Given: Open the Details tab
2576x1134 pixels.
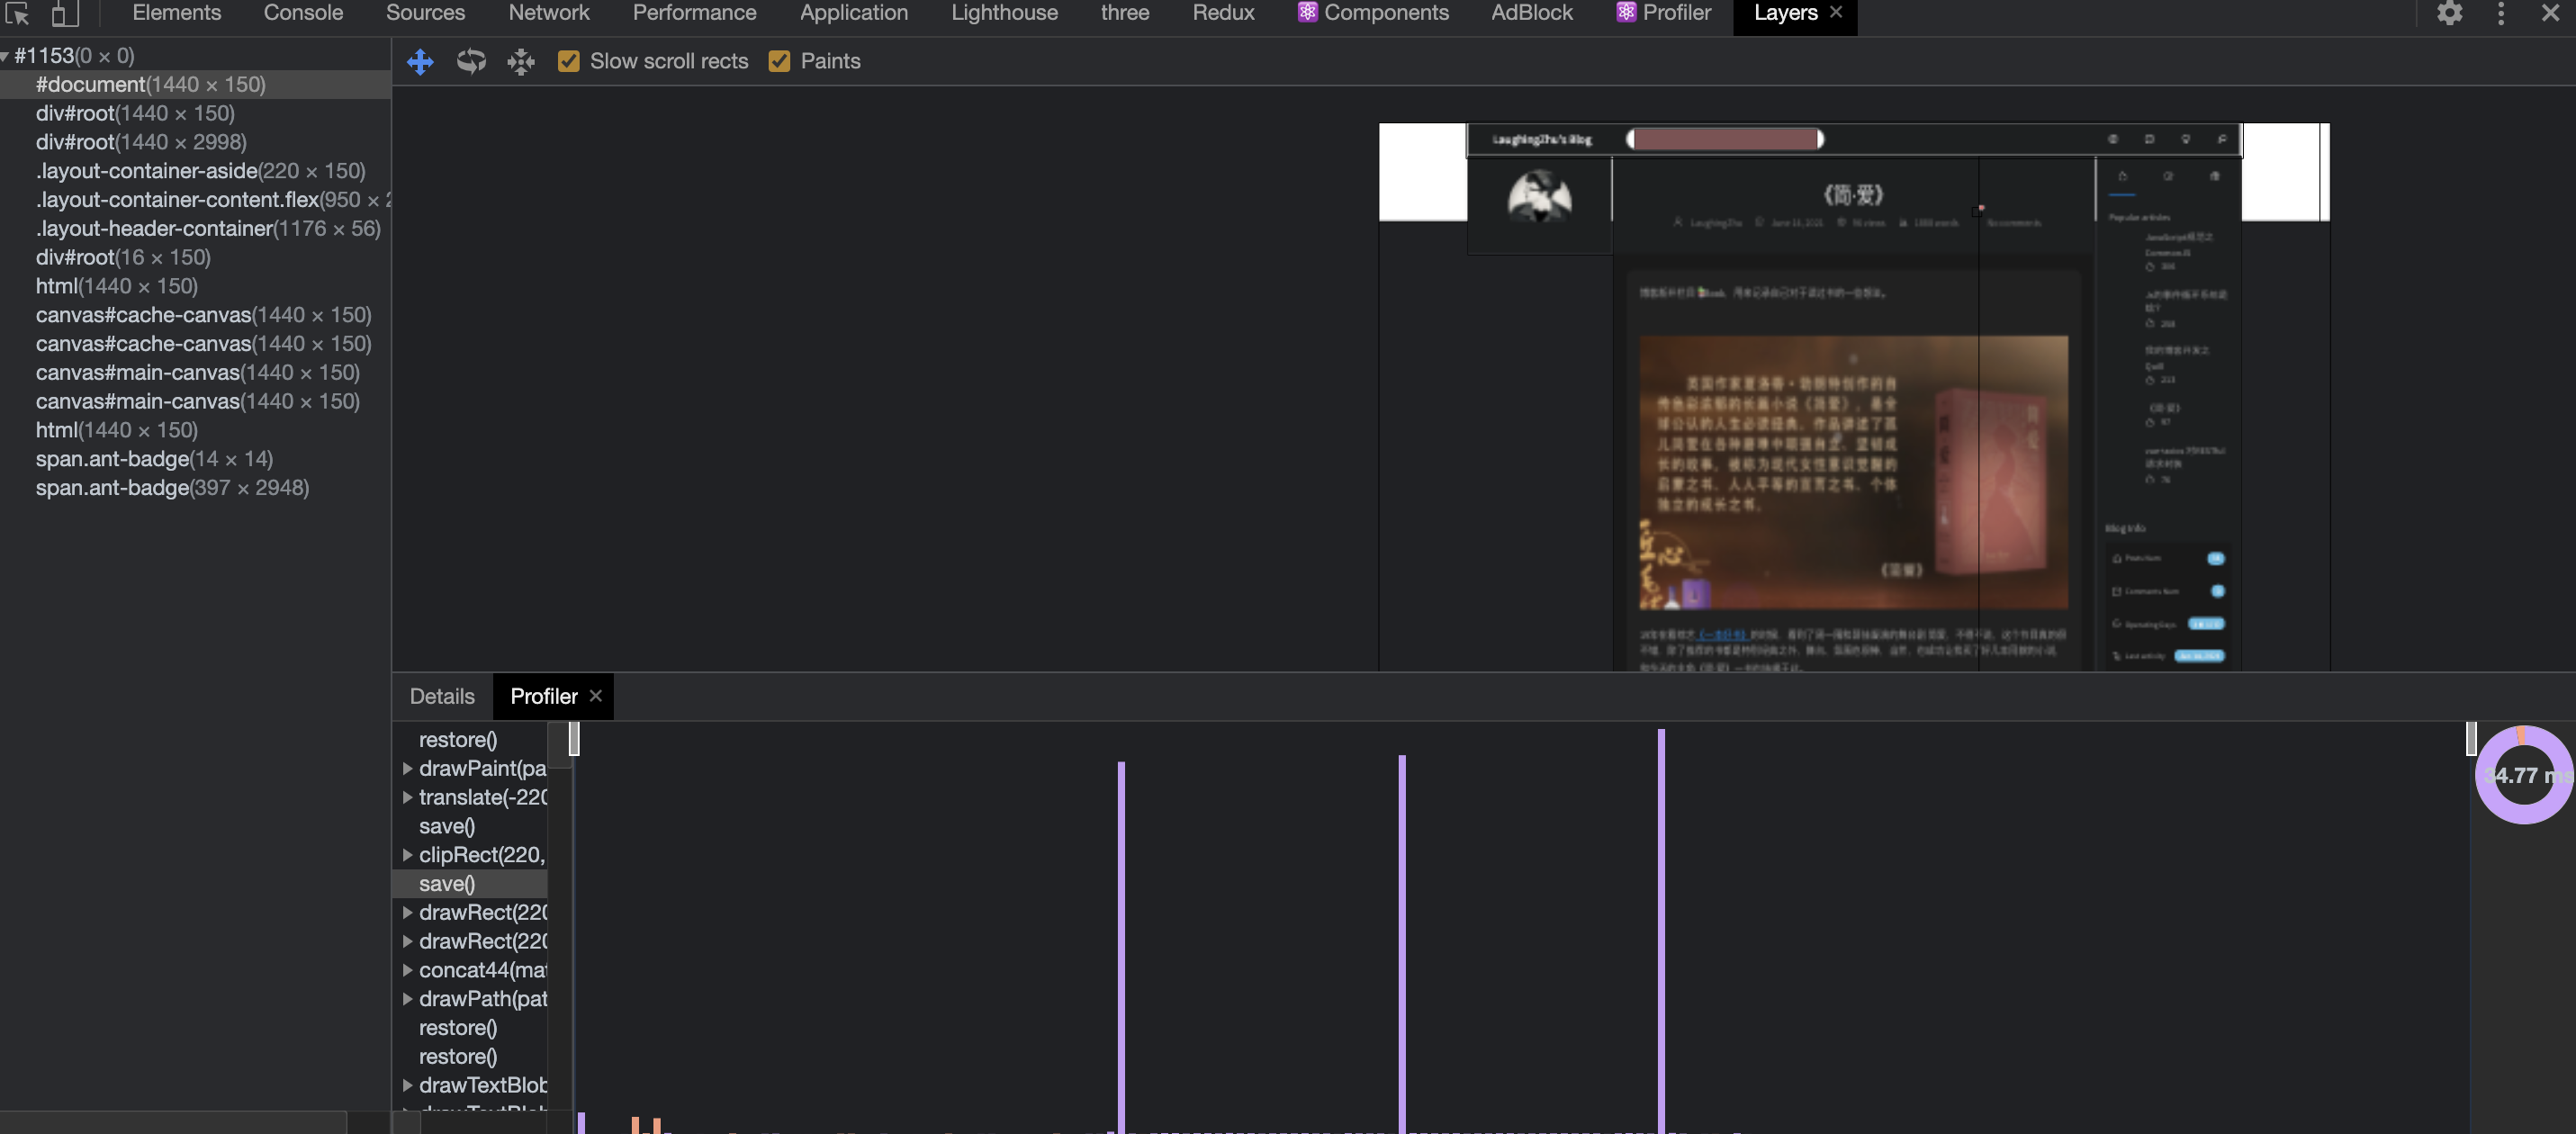Looking at the screenshot, I should (442, 696).
